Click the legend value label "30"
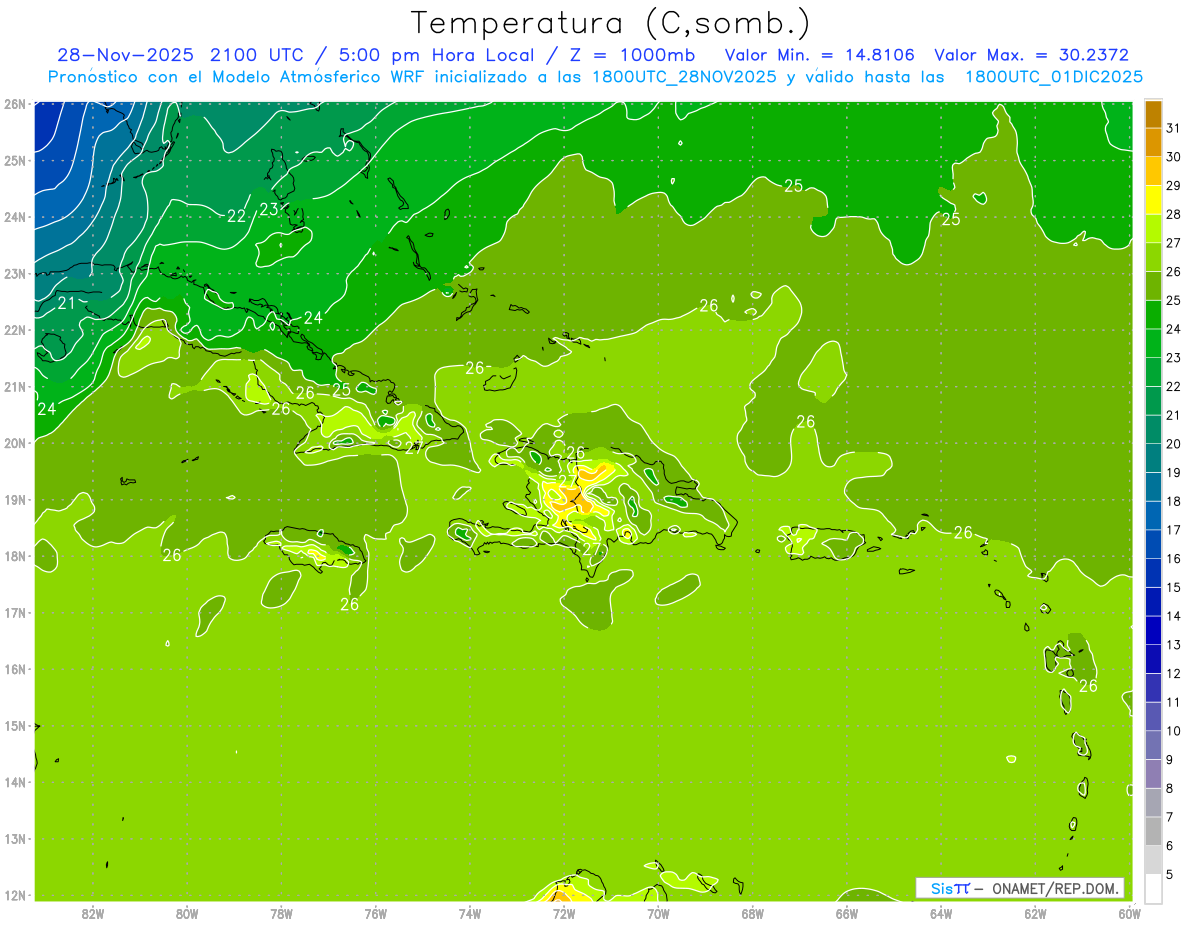 point(1173,156)
